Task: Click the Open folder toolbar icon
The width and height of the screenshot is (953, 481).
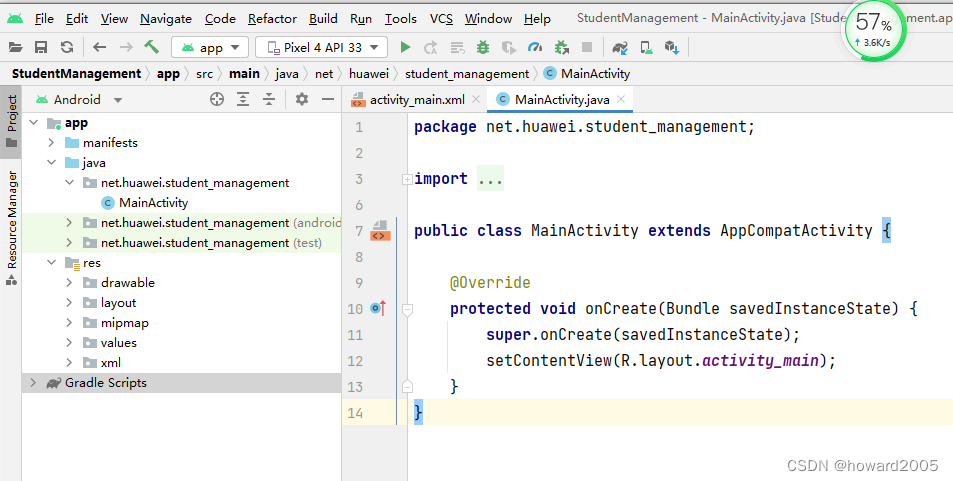Action: tap(15, 47)
